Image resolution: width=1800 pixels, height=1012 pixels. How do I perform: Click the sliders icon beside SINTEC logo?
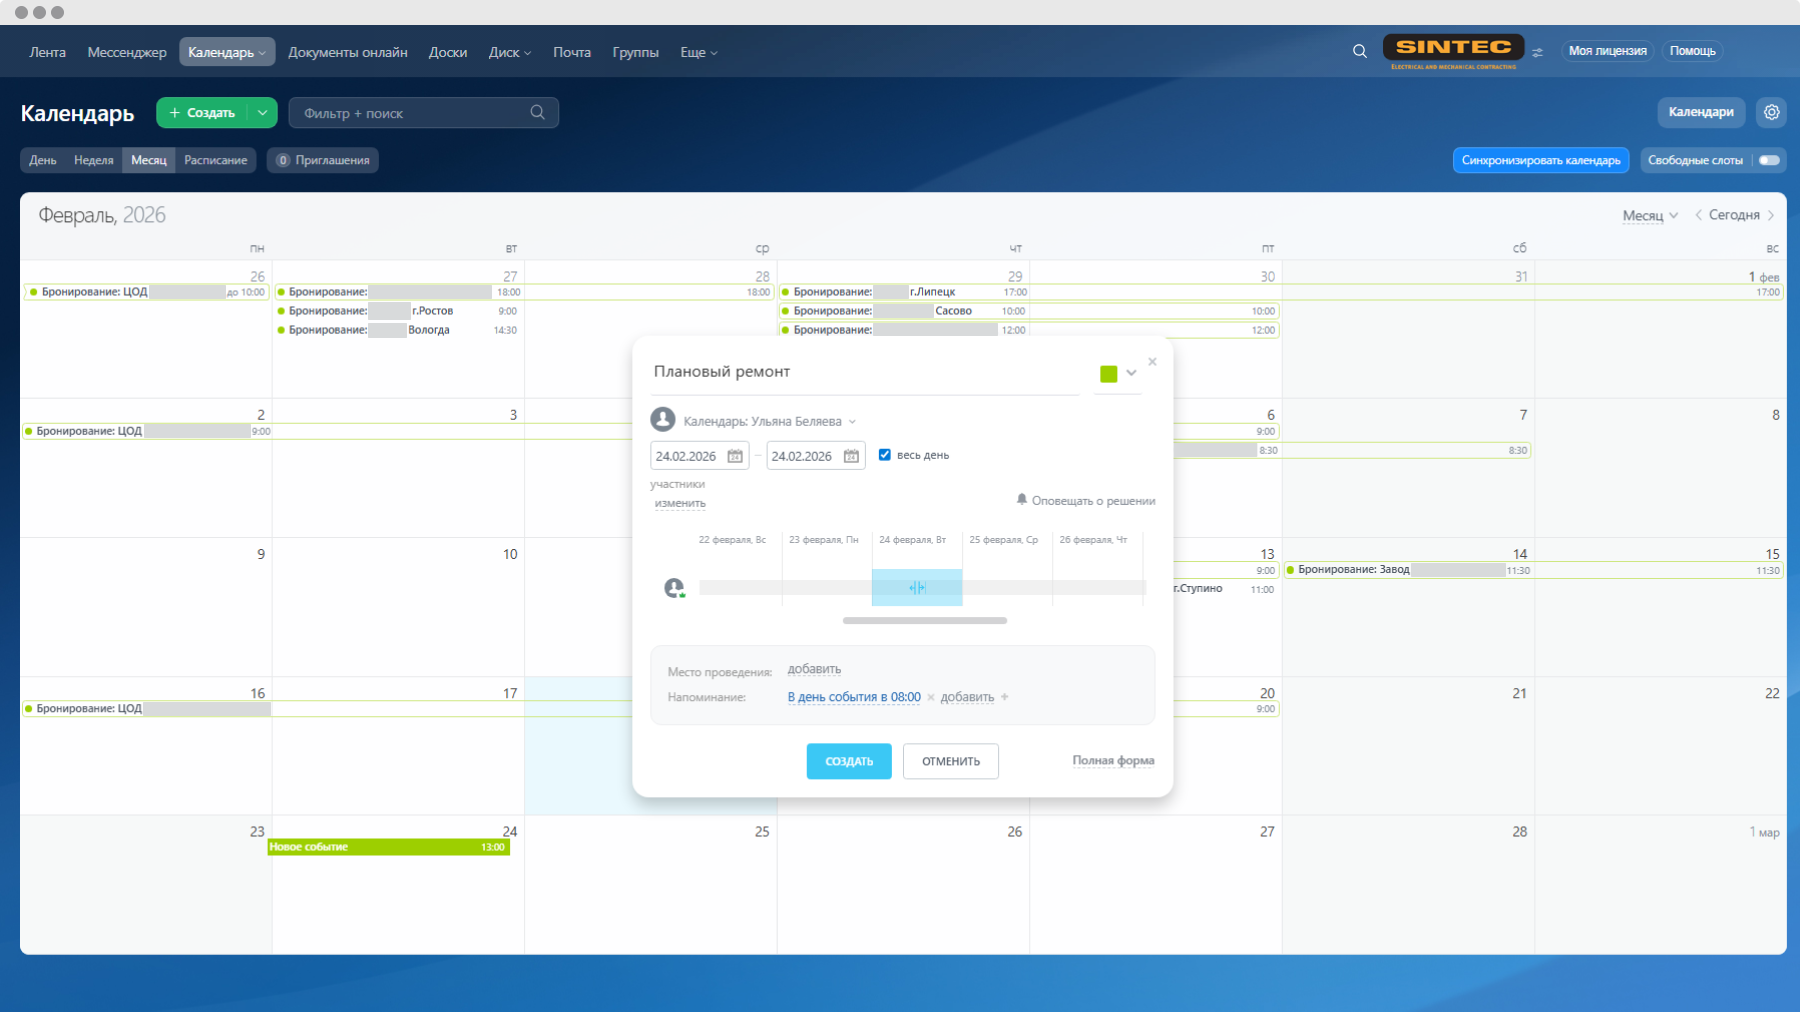click(1537, 52)
